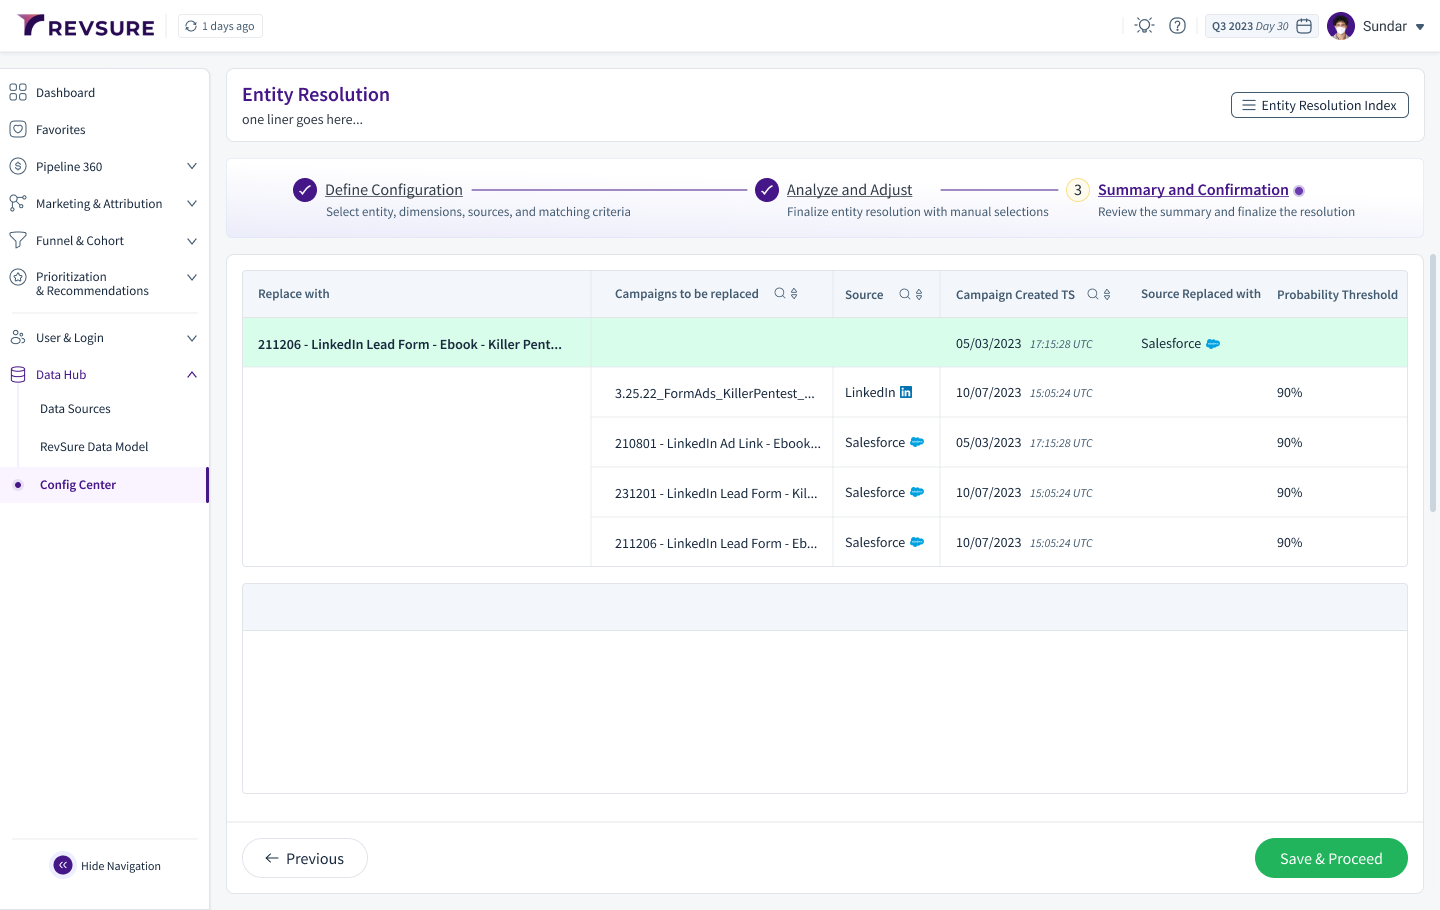Toggle the light/dark theme sun icon
This screenshot has width=1440, height=910.
(x=1145, y=26)
